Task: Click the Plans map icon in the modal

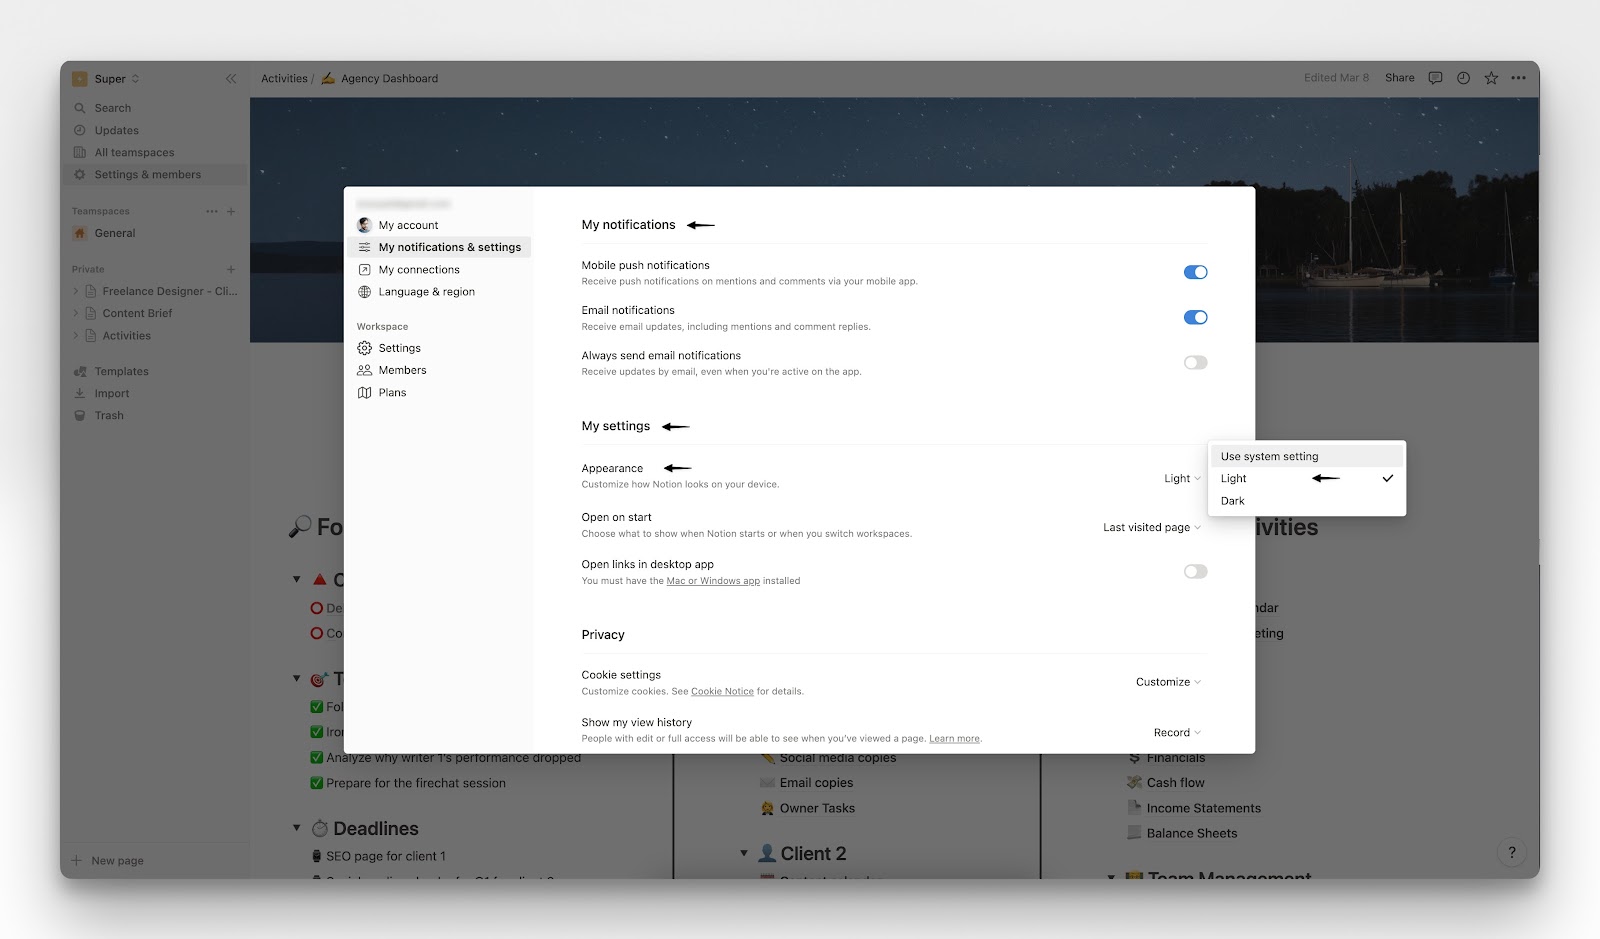Action: (x=365, y=392)
